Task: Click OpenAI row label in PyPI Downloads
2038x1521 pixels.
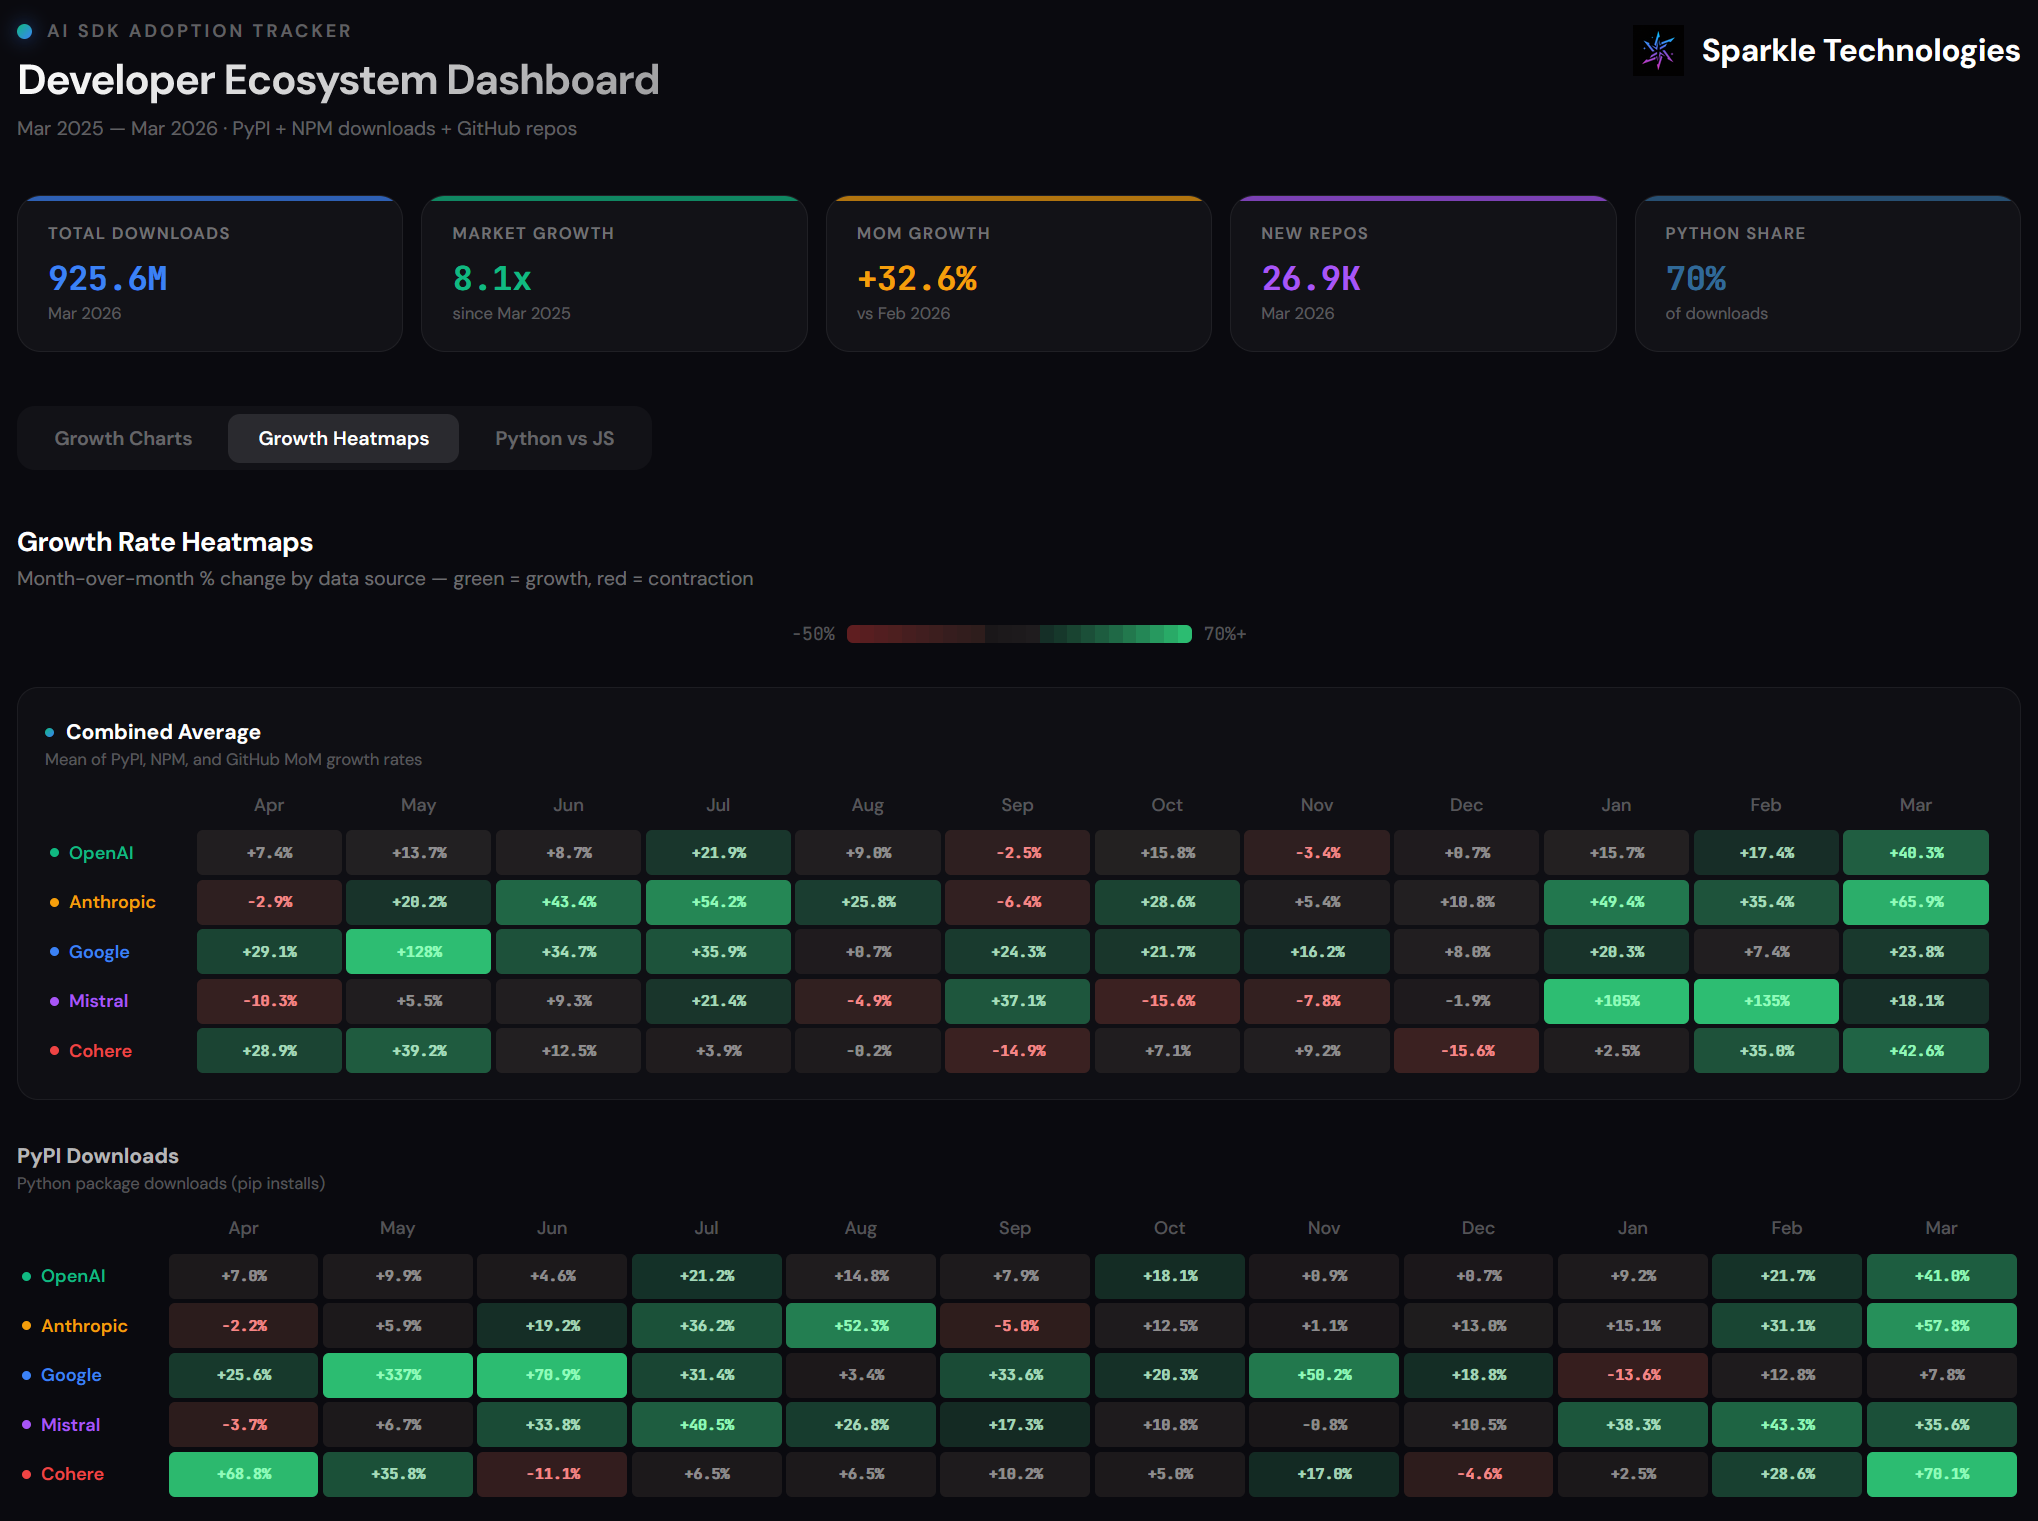Action: tap(73, 1276)
